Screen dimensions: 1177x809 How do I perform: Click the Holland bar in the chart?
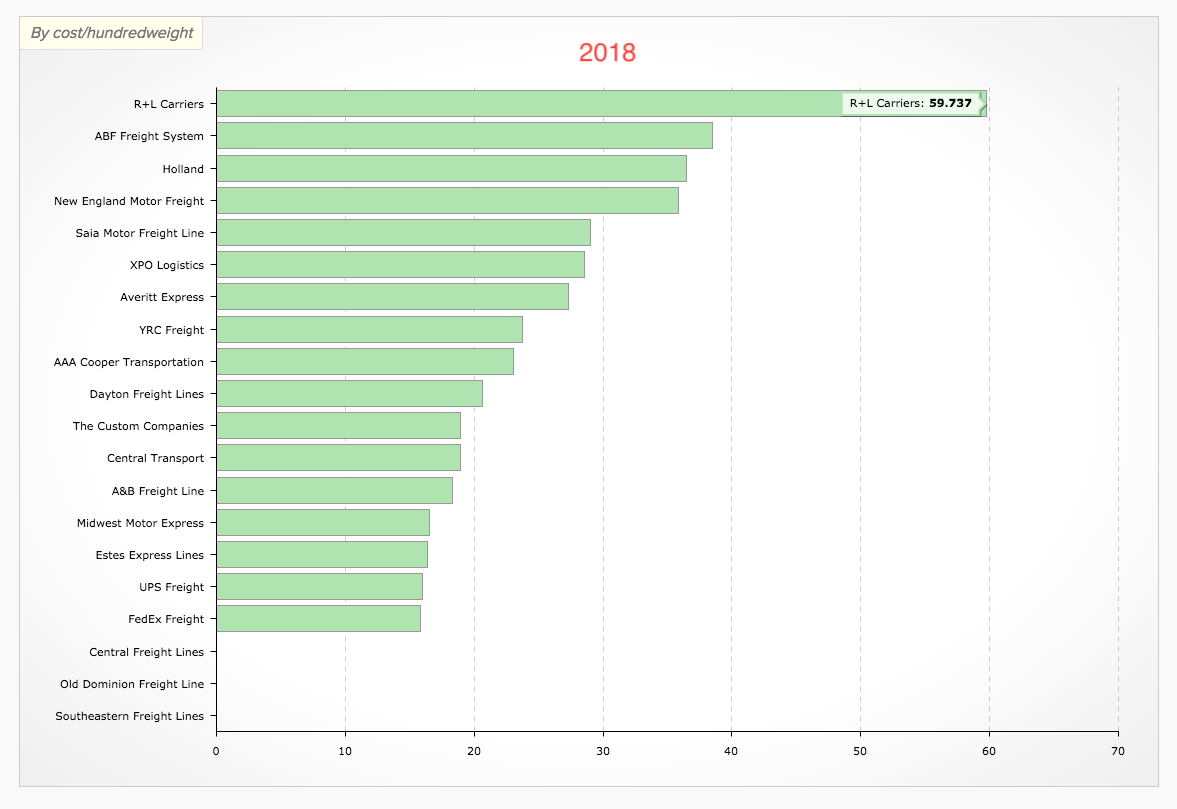click(x=451, y=168)
